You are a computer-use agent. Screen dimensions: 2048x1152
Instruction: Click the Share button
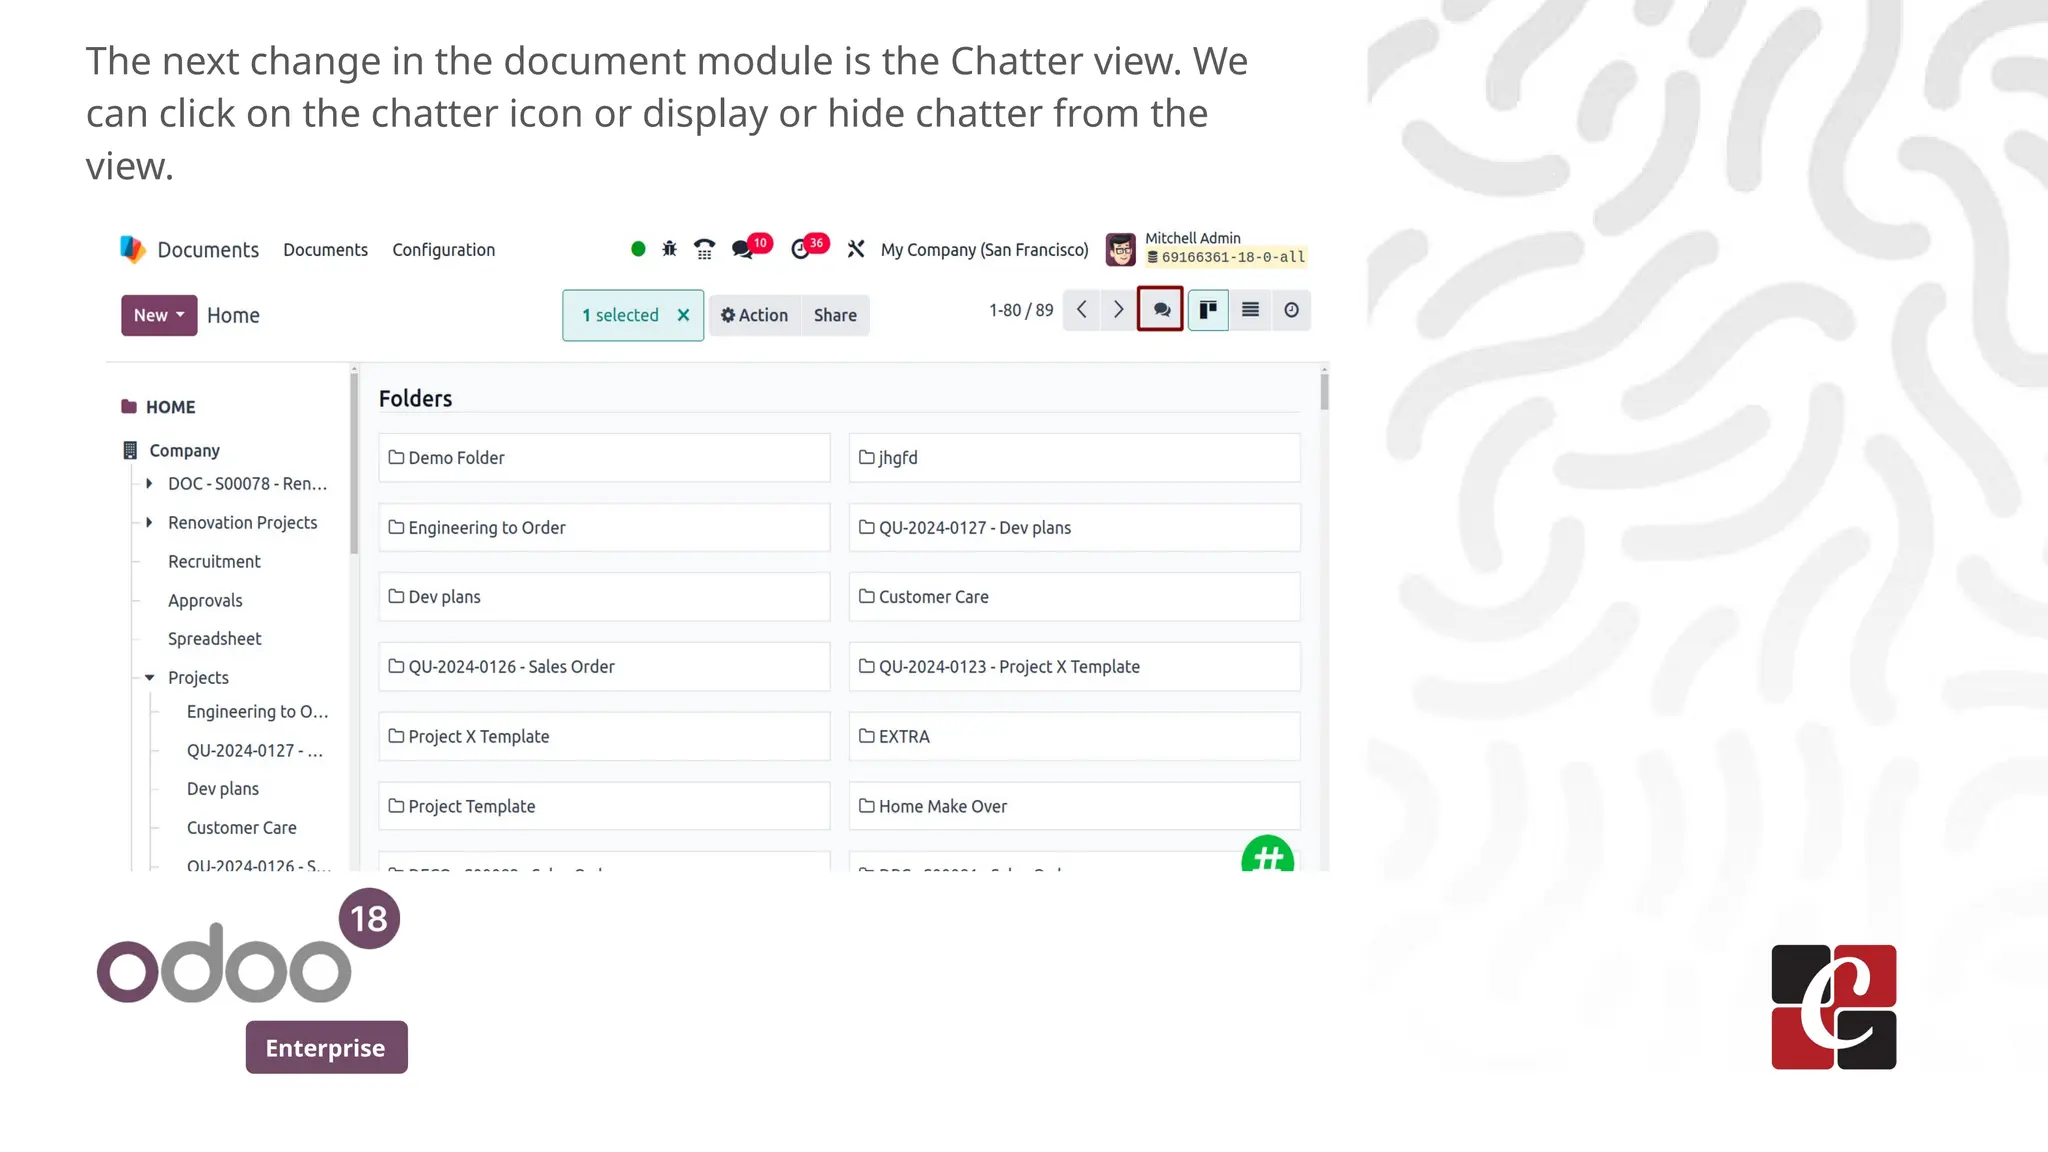(x=835, y=315)
